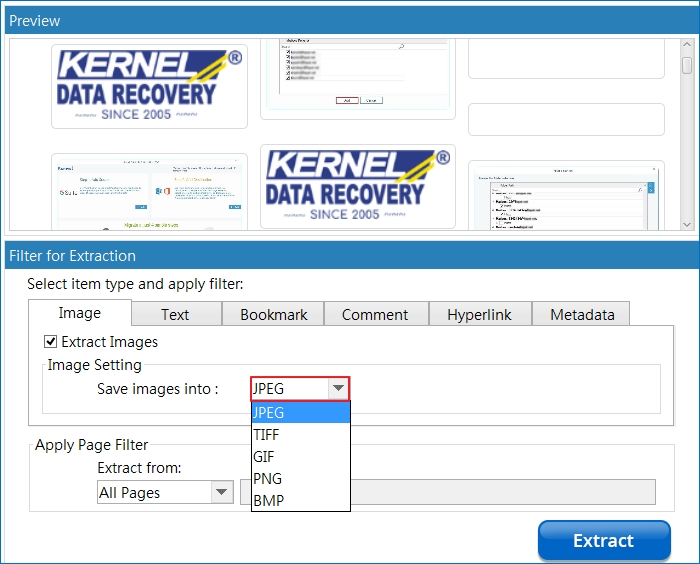Viewport: 700px width, 564px height.
Task: Choose GIF from the format list
Action: [x=300, y=456]
